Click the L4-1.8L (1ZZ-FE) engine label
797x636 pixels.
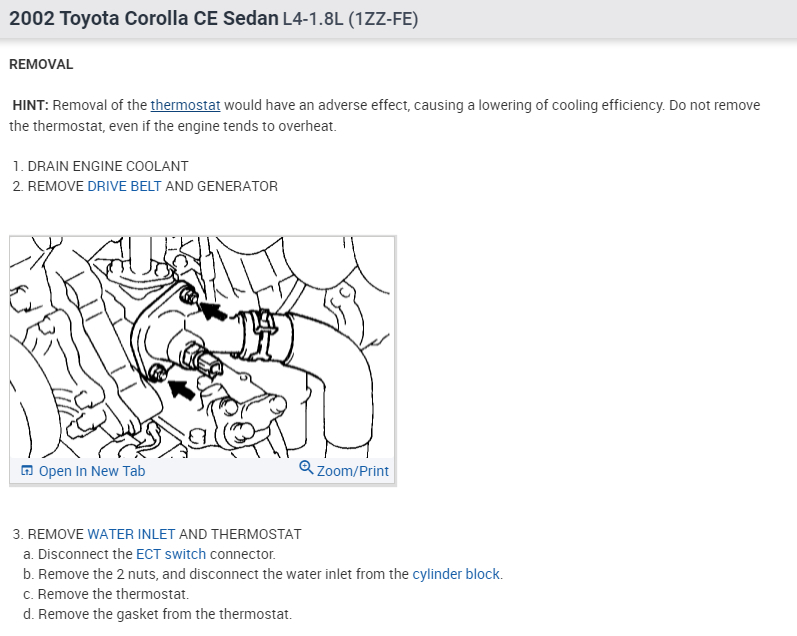[x=351, y=19]
